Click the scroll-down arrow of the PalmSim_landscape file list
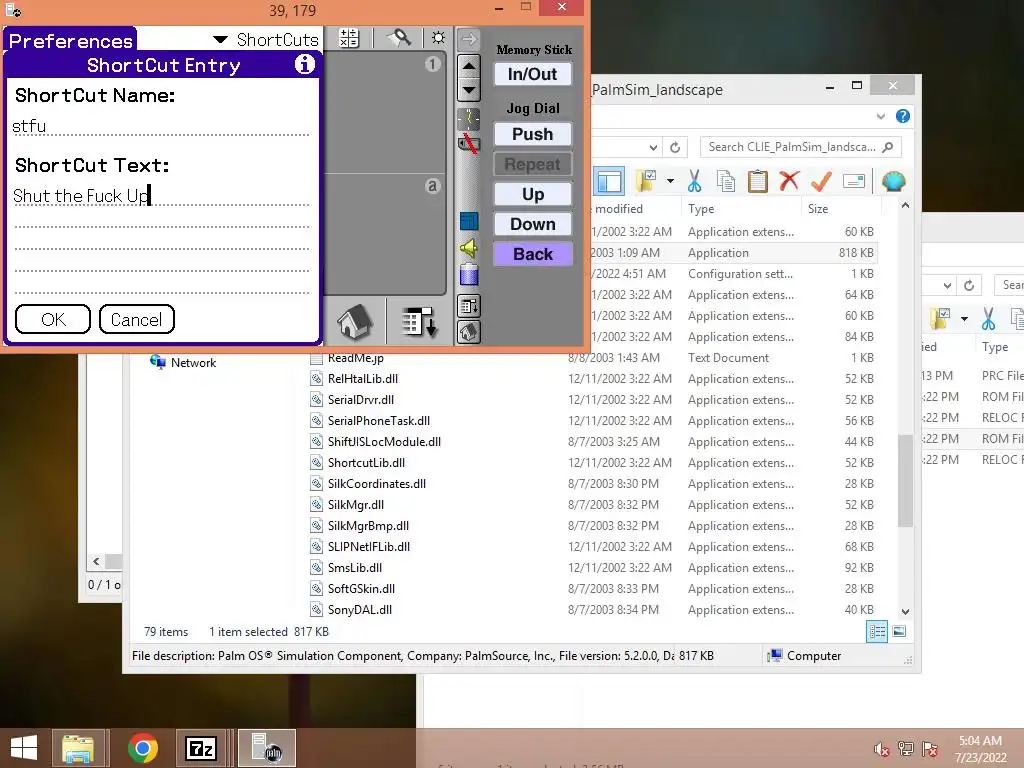Image resolution: width=1024 pixels, height=768 pixels. click(905, 612)
